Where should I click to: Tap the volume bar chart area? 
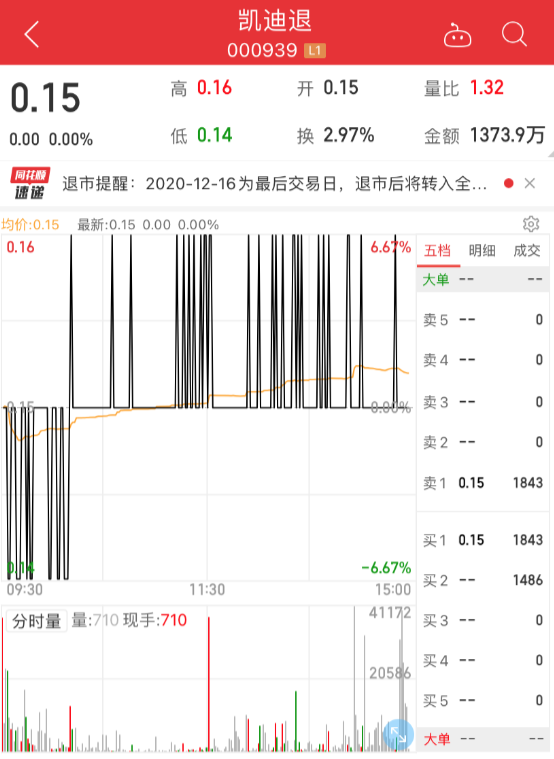208,679
